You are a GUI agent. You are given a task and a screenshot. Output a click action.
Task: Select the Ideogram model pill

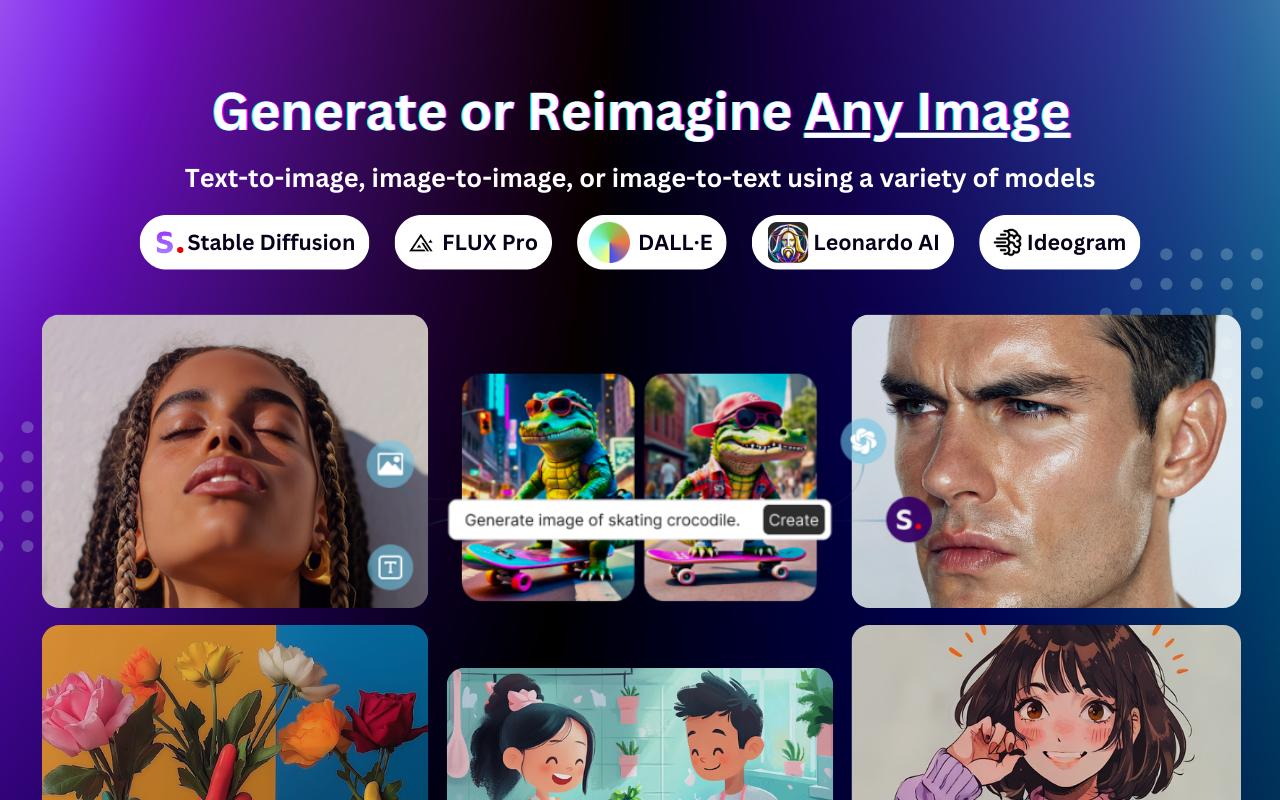[x=1059, y=242]
